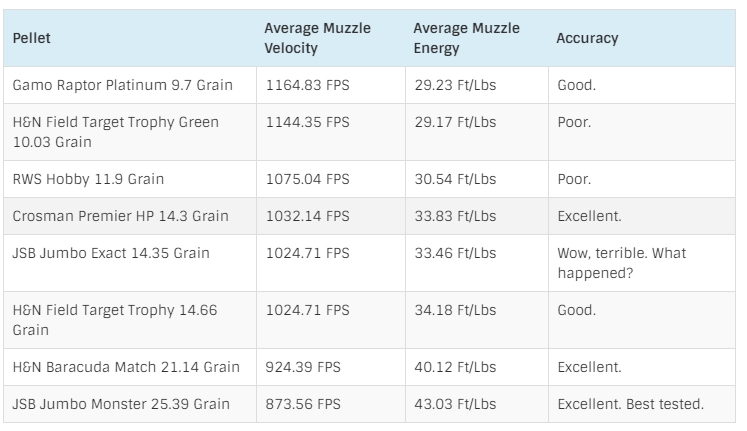Image resolution: width=747 pixels, height=431 pixels.
Task: Click the Pellet column header
Action: tap(32, 38)
